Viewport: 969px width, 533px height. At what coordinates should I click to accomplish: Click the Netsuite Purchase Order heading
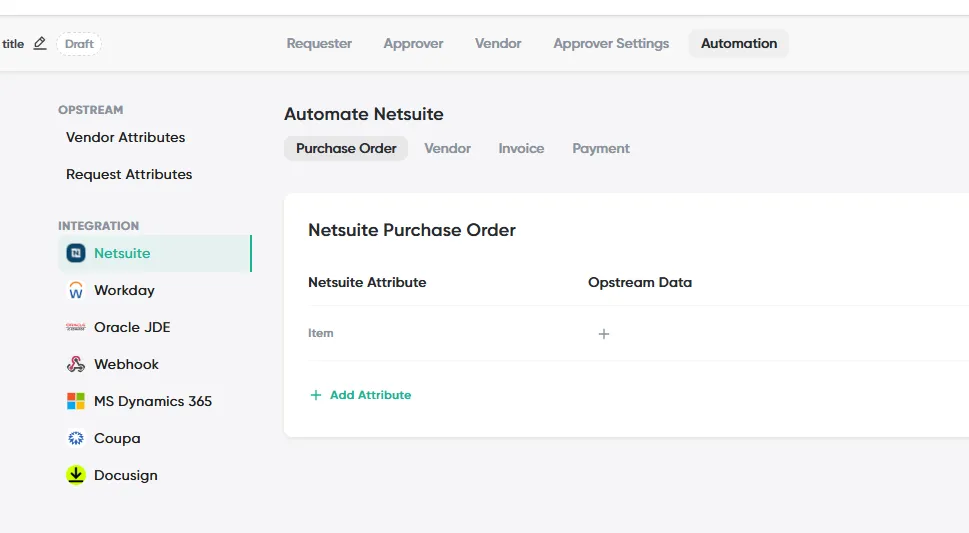pyautogui.click(x=412, y=230)
